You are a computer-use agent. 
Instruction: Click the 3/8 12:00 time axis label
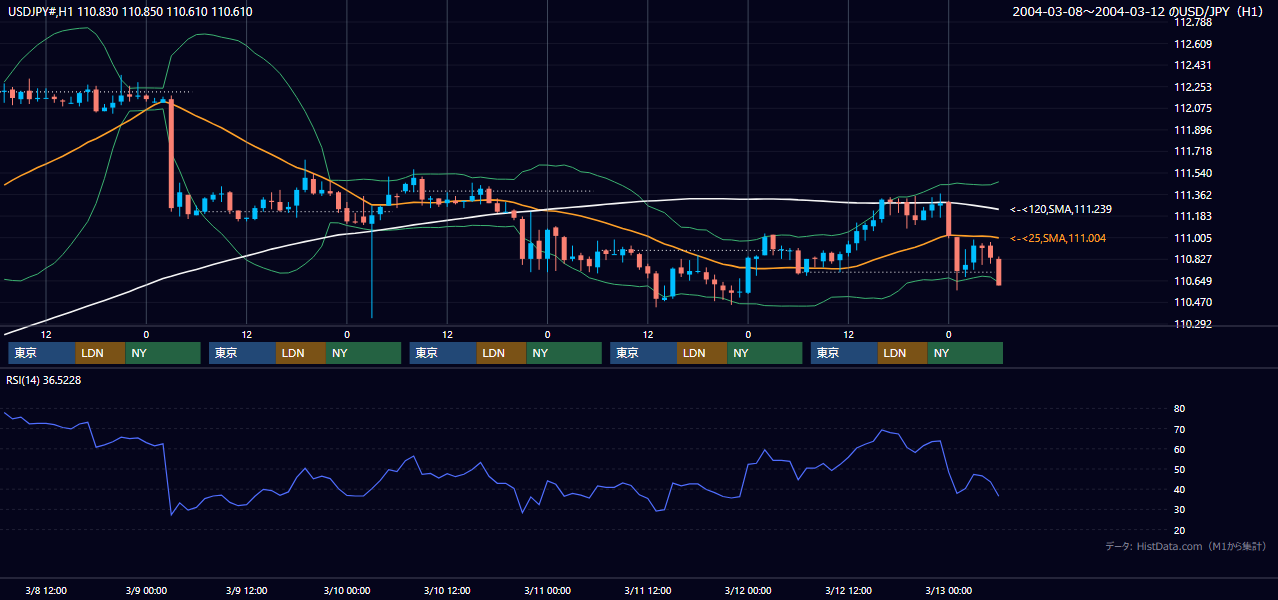[46, 590]
